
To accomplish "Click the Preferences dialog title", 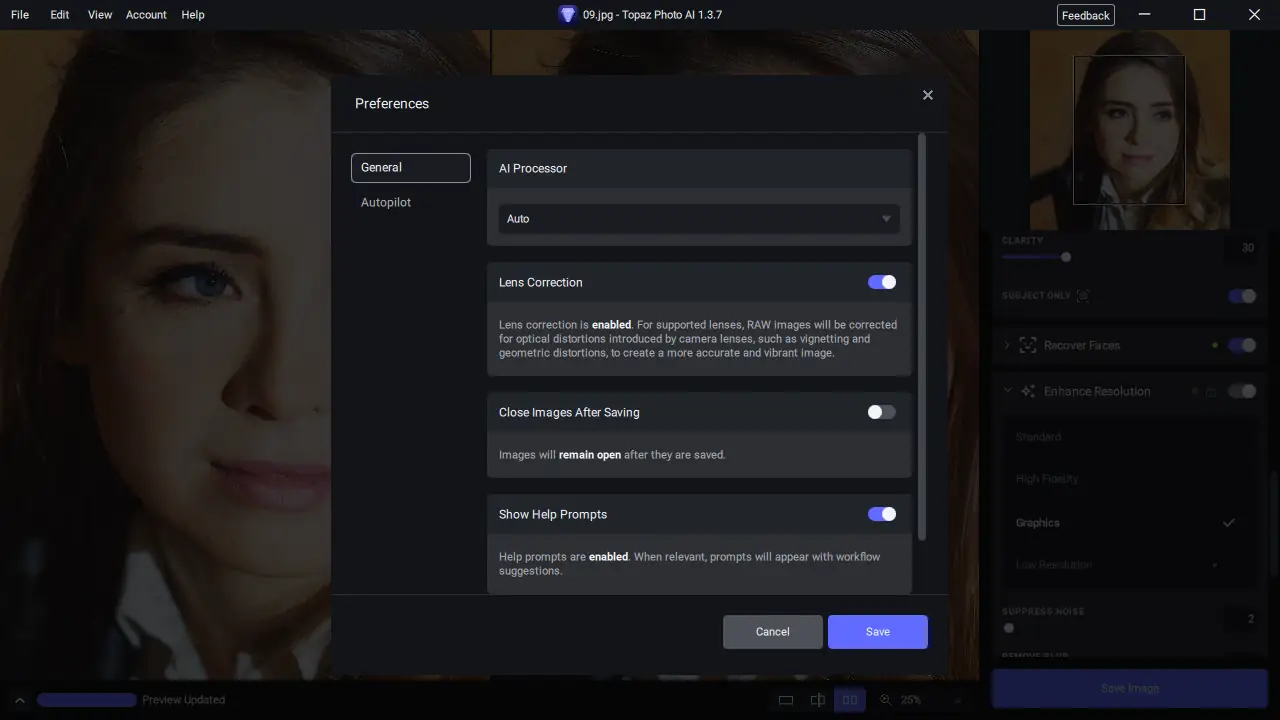I will (x=392, y=104).
